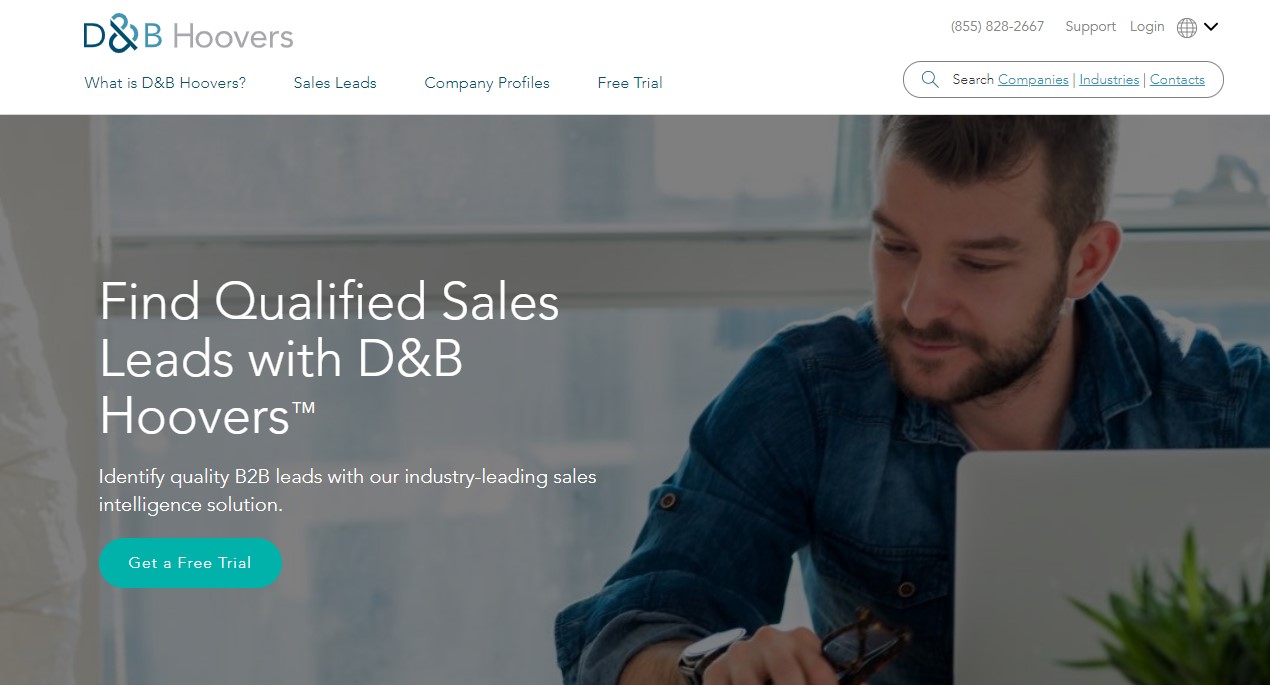The image size is (1270, 686).
Task: Click the Get a Free Trial button
Action: click(190, 563)
